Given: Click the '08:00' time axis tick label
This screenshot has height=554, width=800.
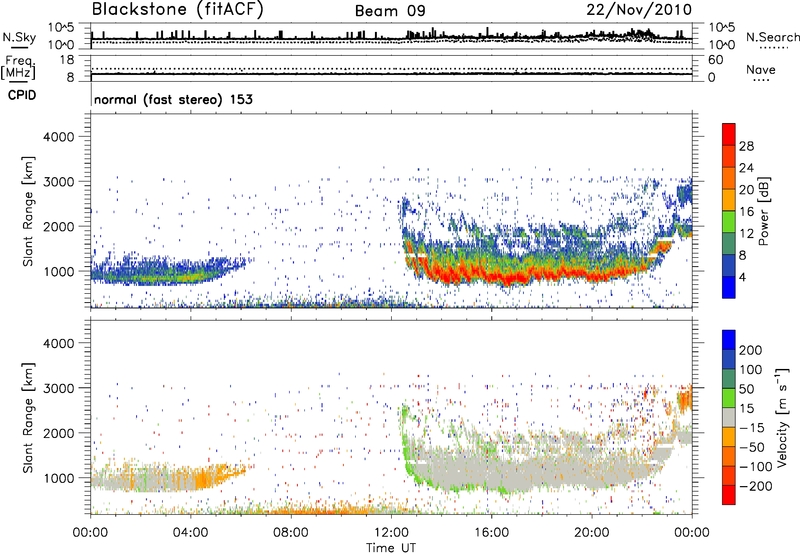Looking at the screenshot, I should (291, 533).
